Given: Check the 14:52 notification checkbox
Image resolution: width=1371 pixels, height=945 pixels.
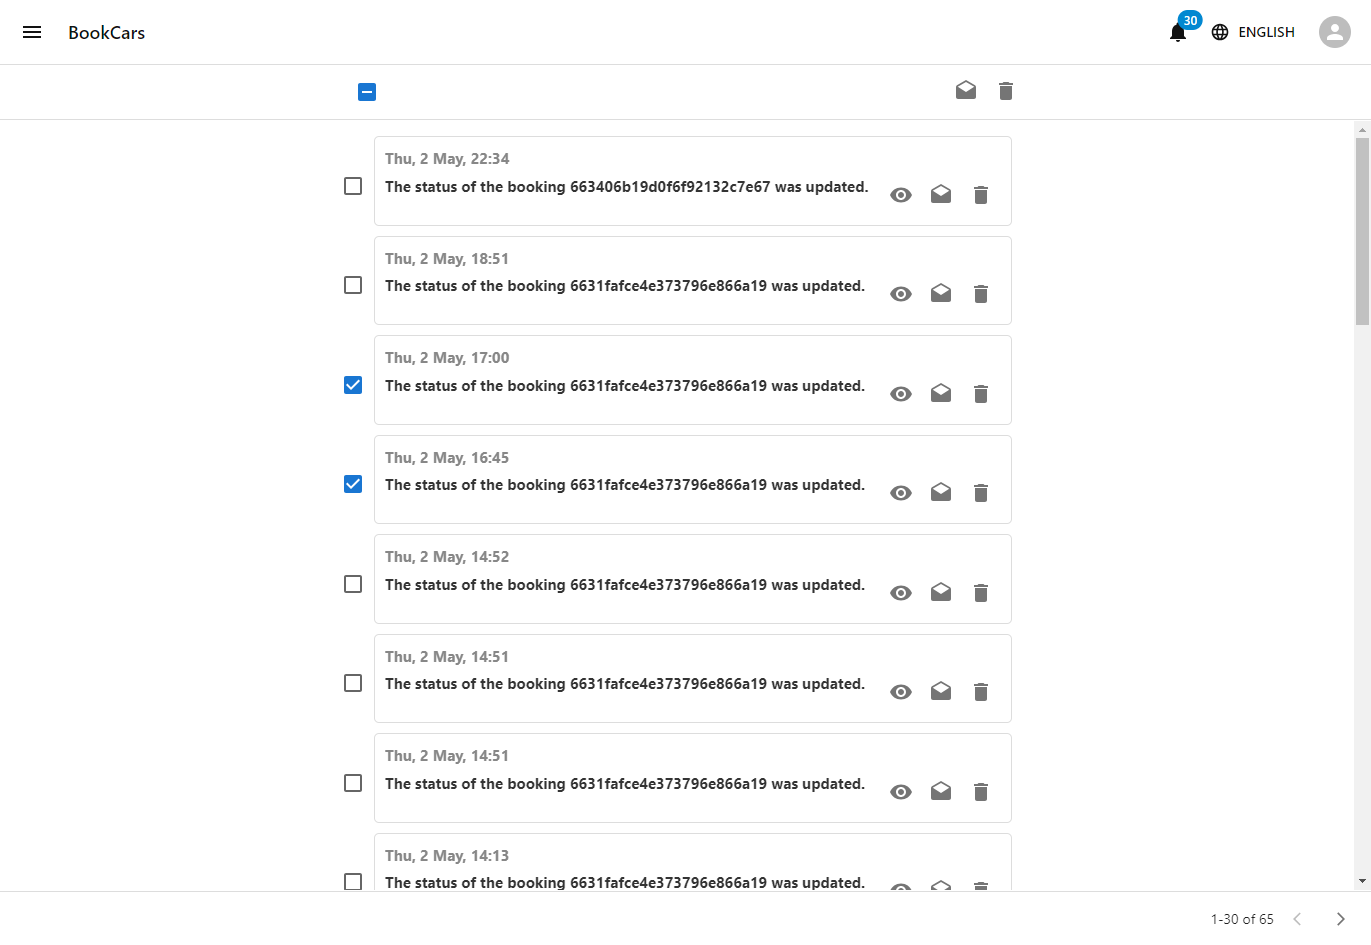Looking at the screenshot, I should click(x=353, y=584).
